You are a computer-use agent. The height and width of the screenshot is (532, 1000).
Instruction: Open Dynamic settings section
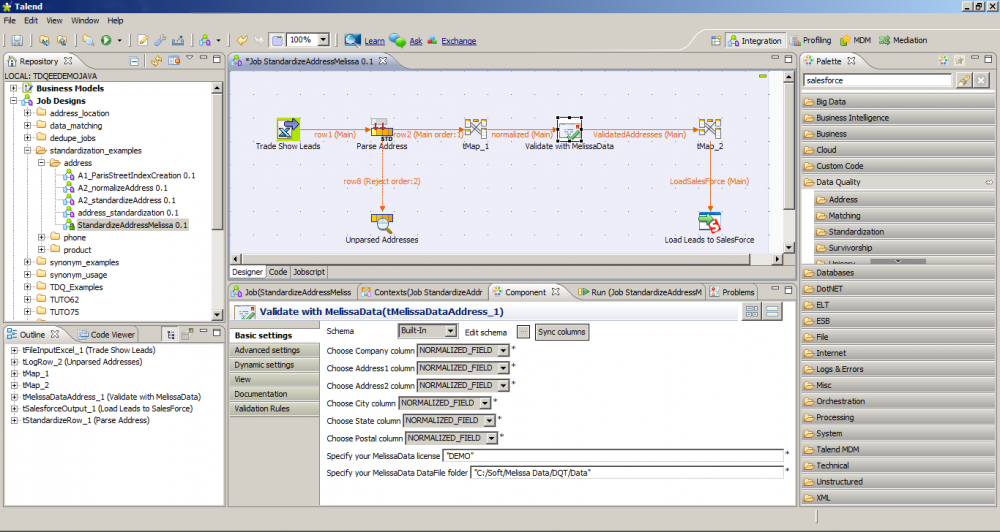[274, 365]
